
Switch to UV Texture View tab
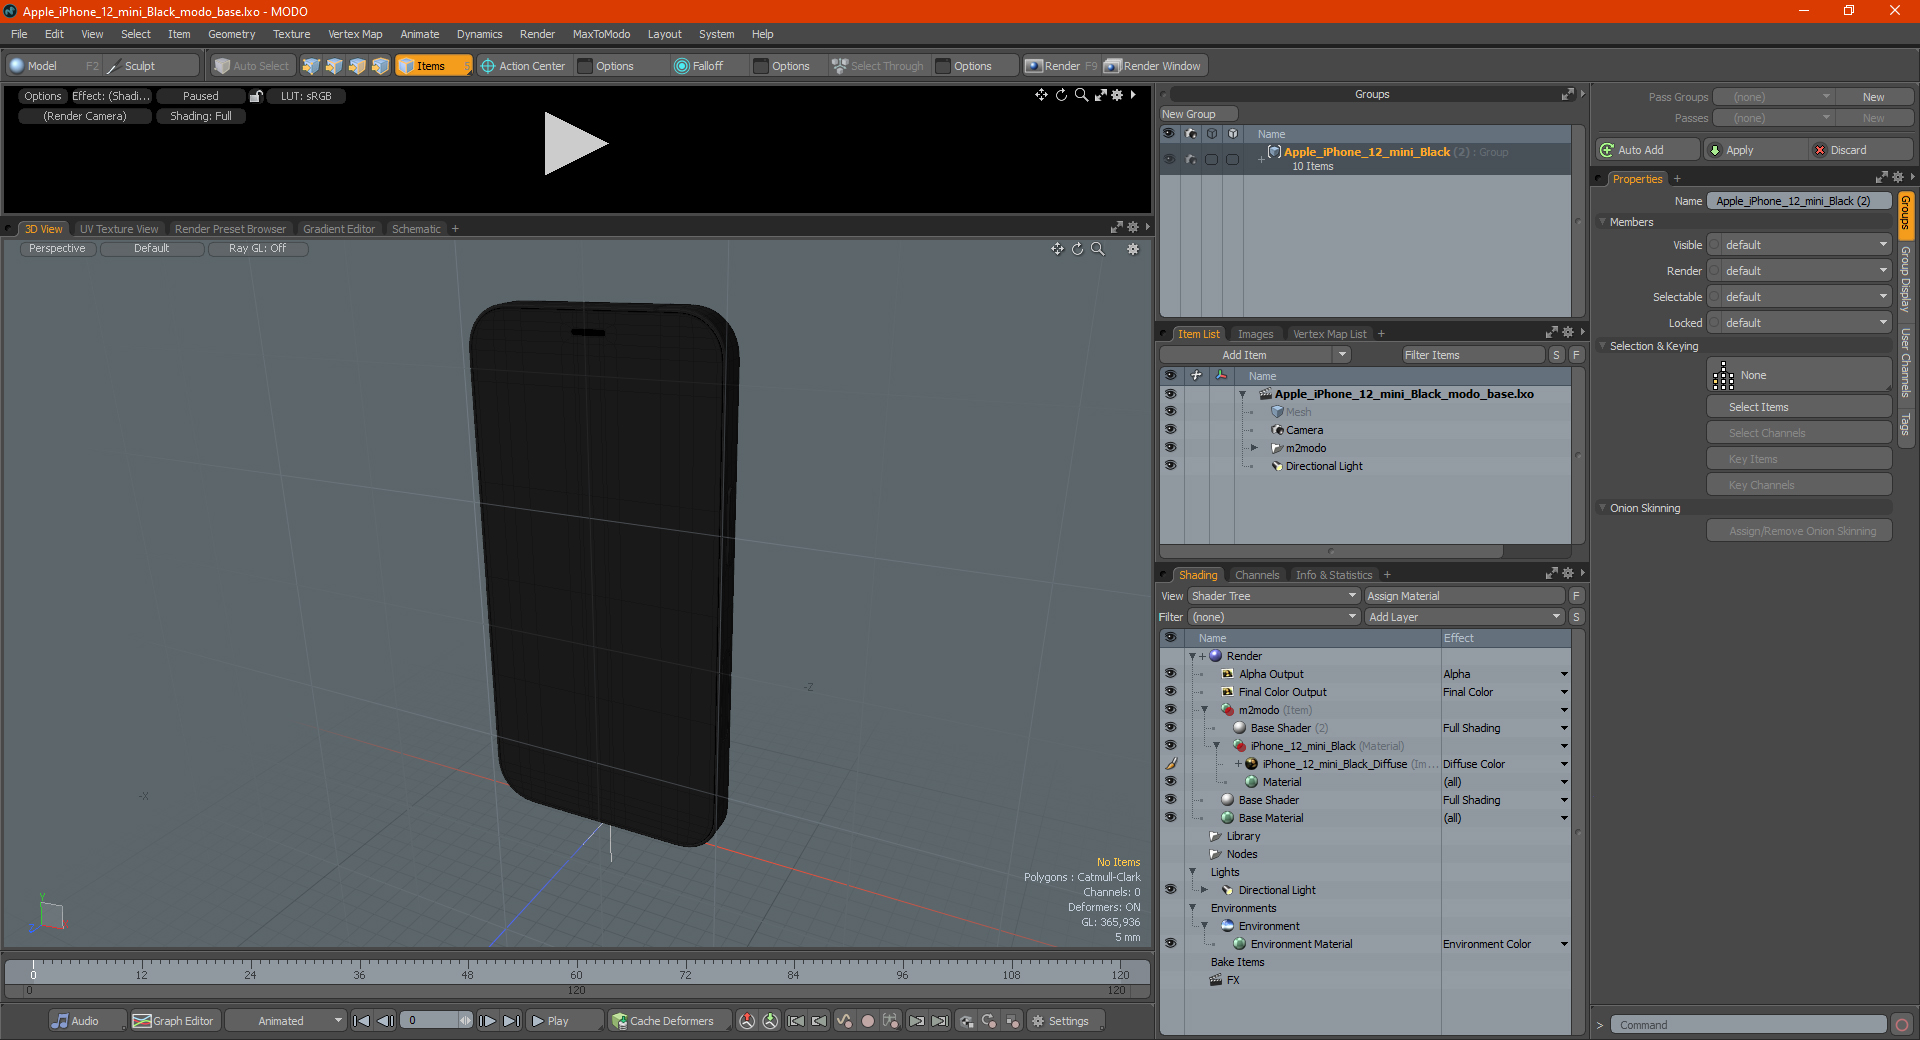pyautogui.click(x=119, y=229)
